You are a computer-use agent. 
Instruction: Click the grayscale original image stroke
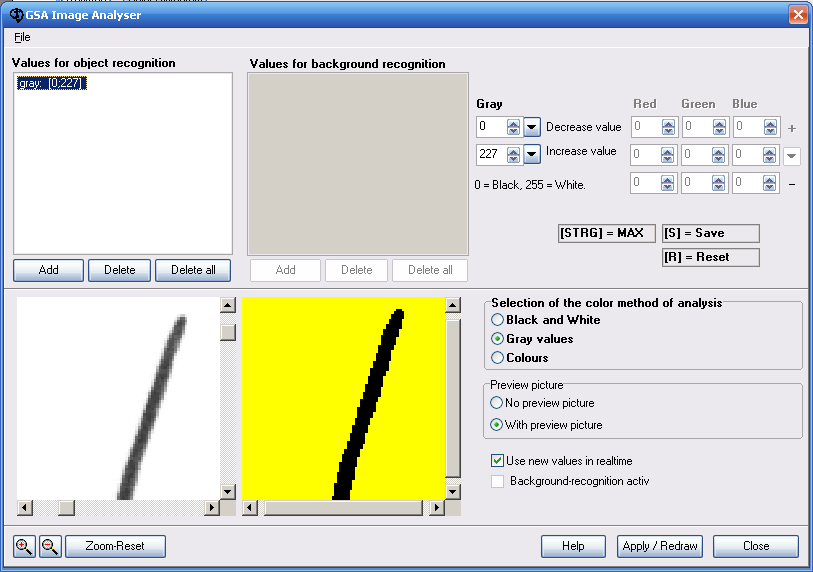tap(153, 407)
